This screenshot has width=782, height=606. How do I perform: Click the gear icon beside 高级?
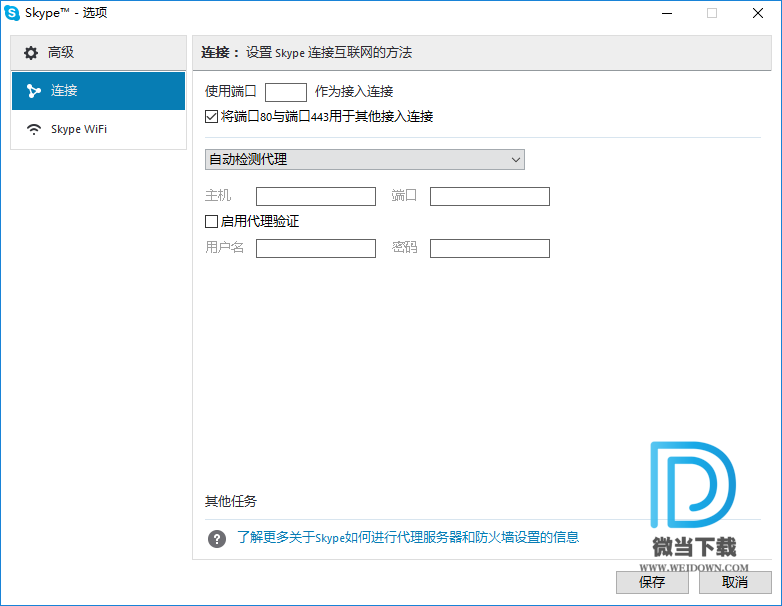(x=31, y=53)
